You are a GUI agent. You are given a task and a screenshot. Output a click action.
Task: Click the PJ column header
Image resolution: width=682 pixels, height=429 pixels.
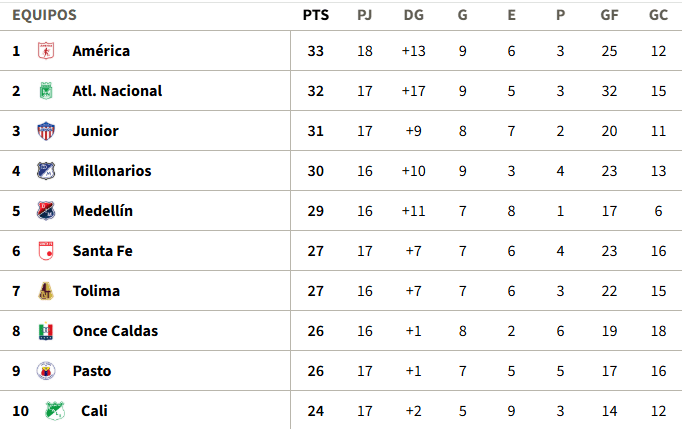pos(364,15)
